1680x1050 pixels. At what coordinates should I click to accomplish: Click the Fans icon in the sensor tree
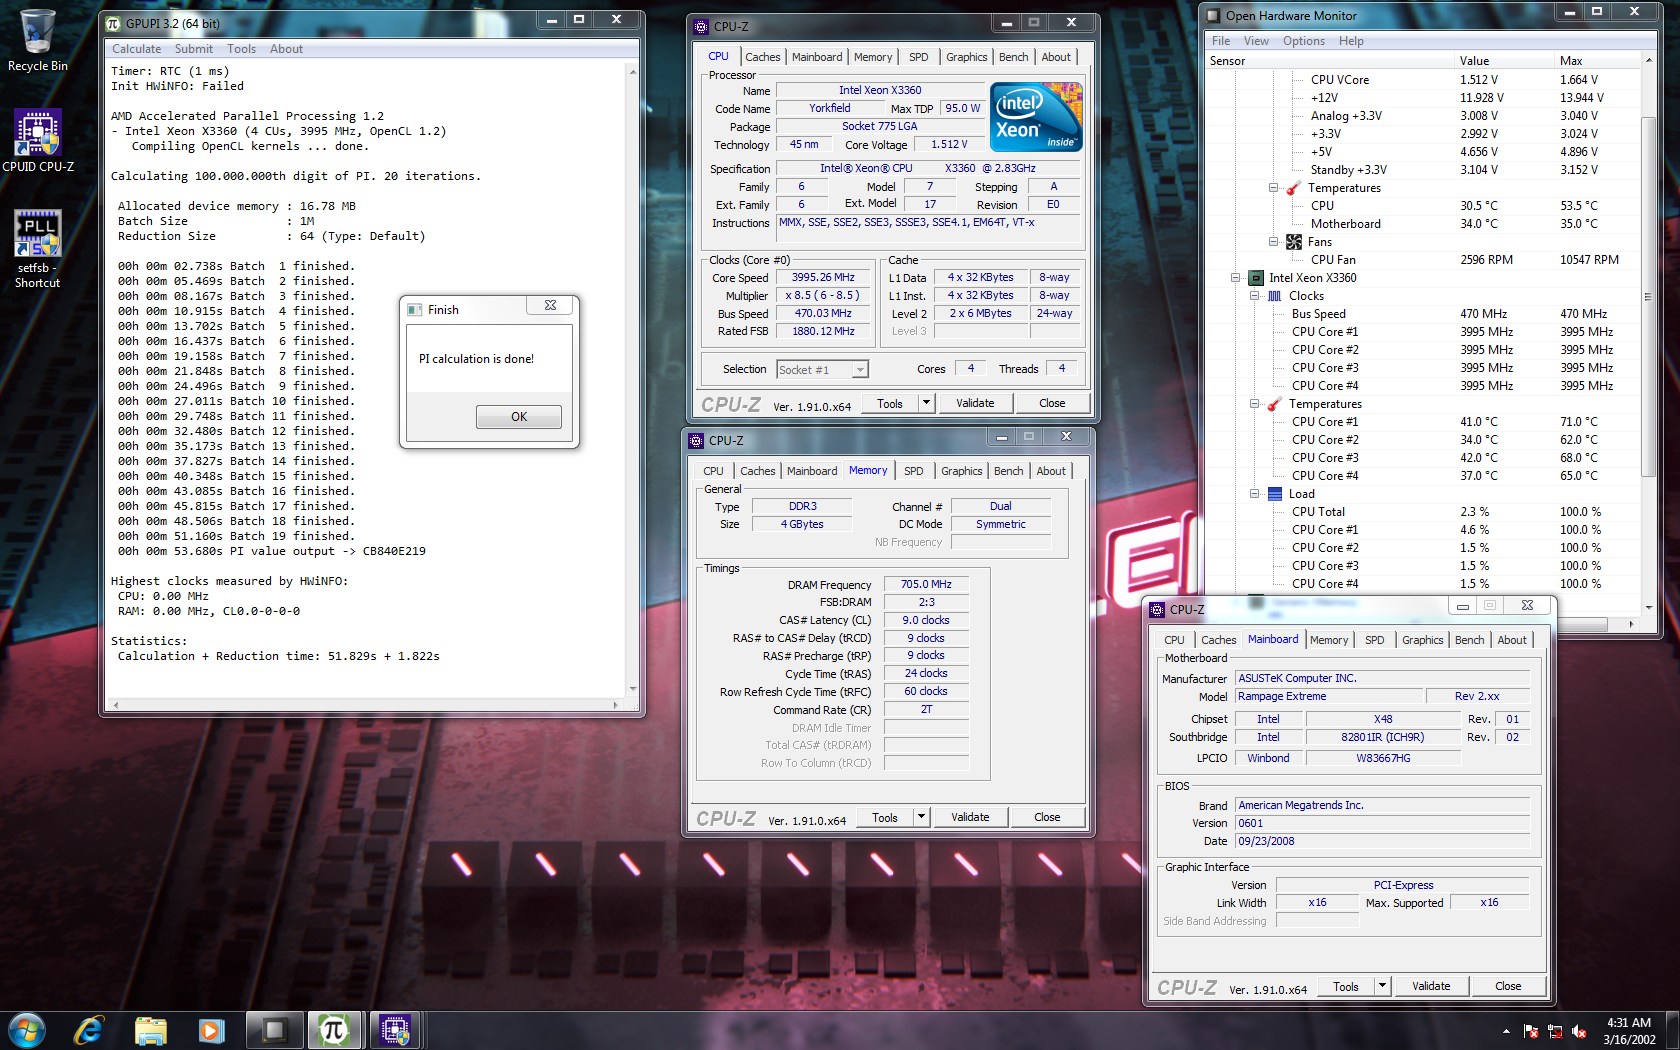pos(1294,242)
